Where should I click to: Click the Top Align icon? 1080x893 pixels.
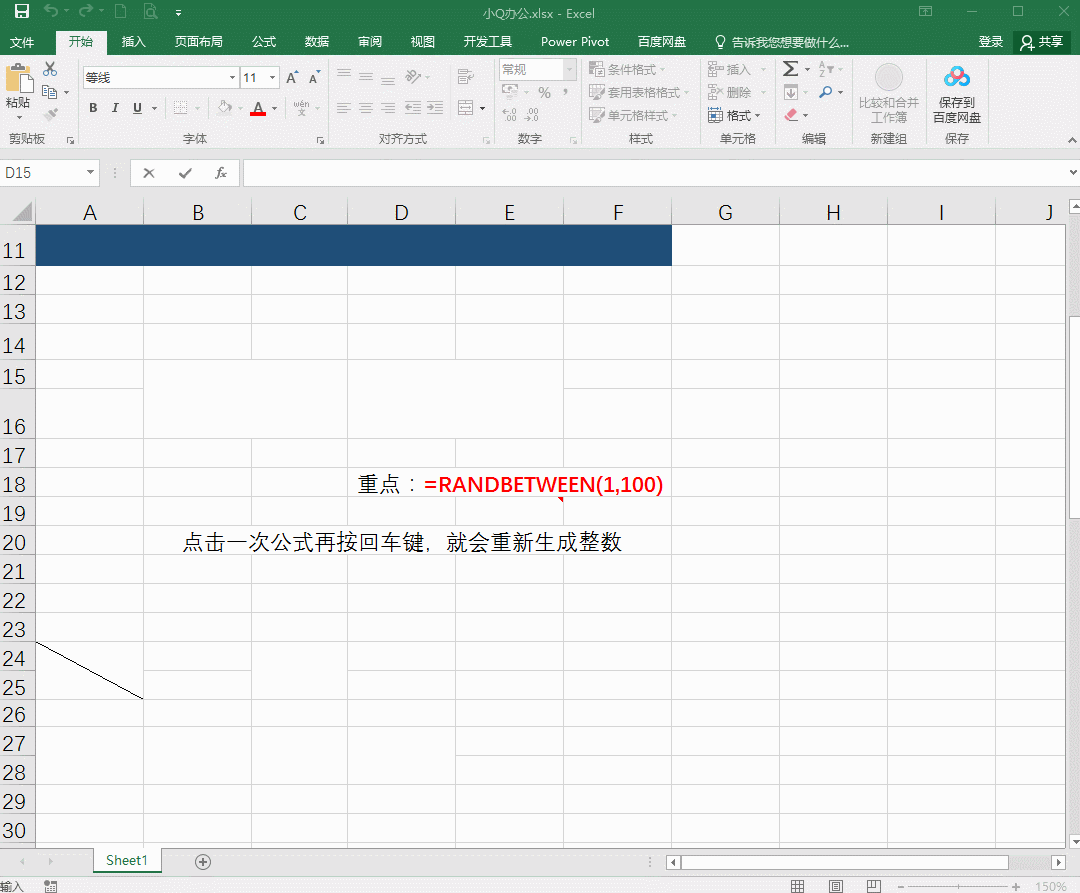click(x=344, y=76)
